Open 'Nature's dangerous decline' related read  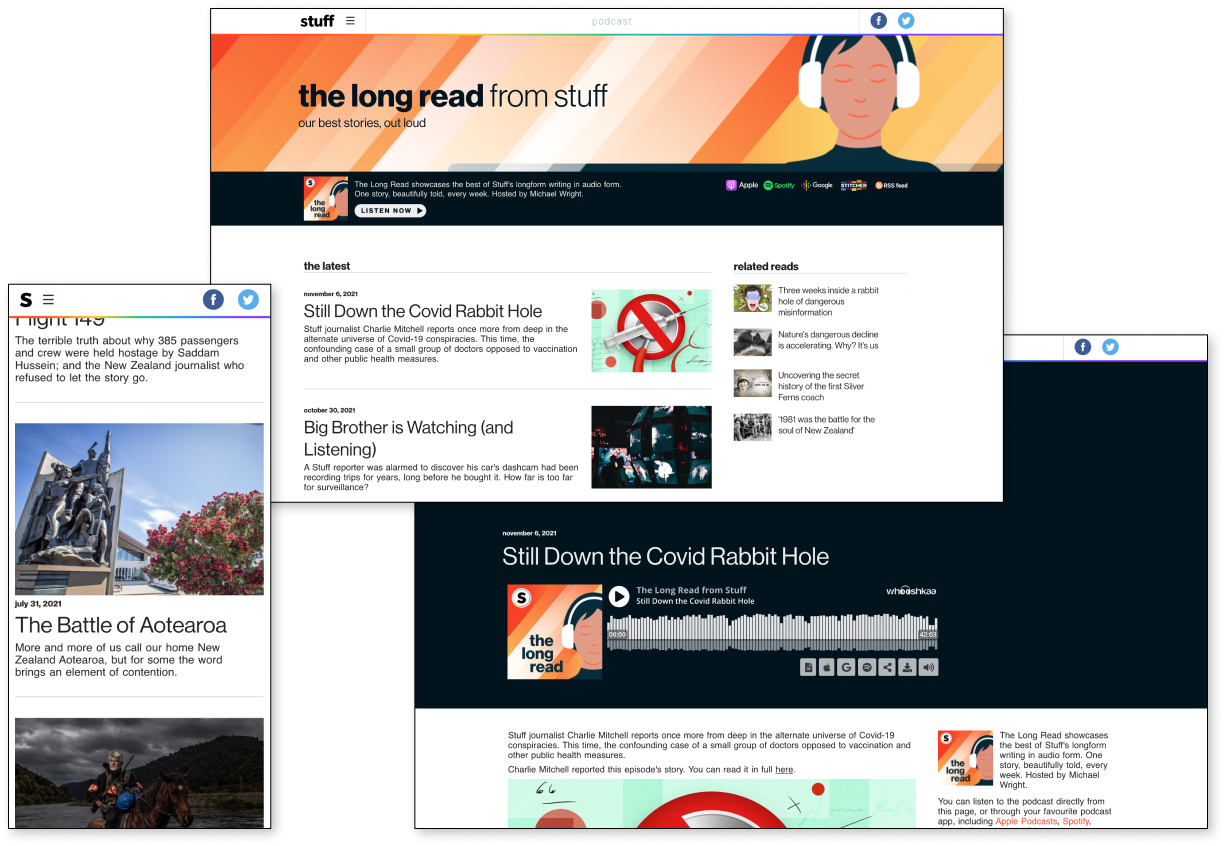click(x=828, y=340)
